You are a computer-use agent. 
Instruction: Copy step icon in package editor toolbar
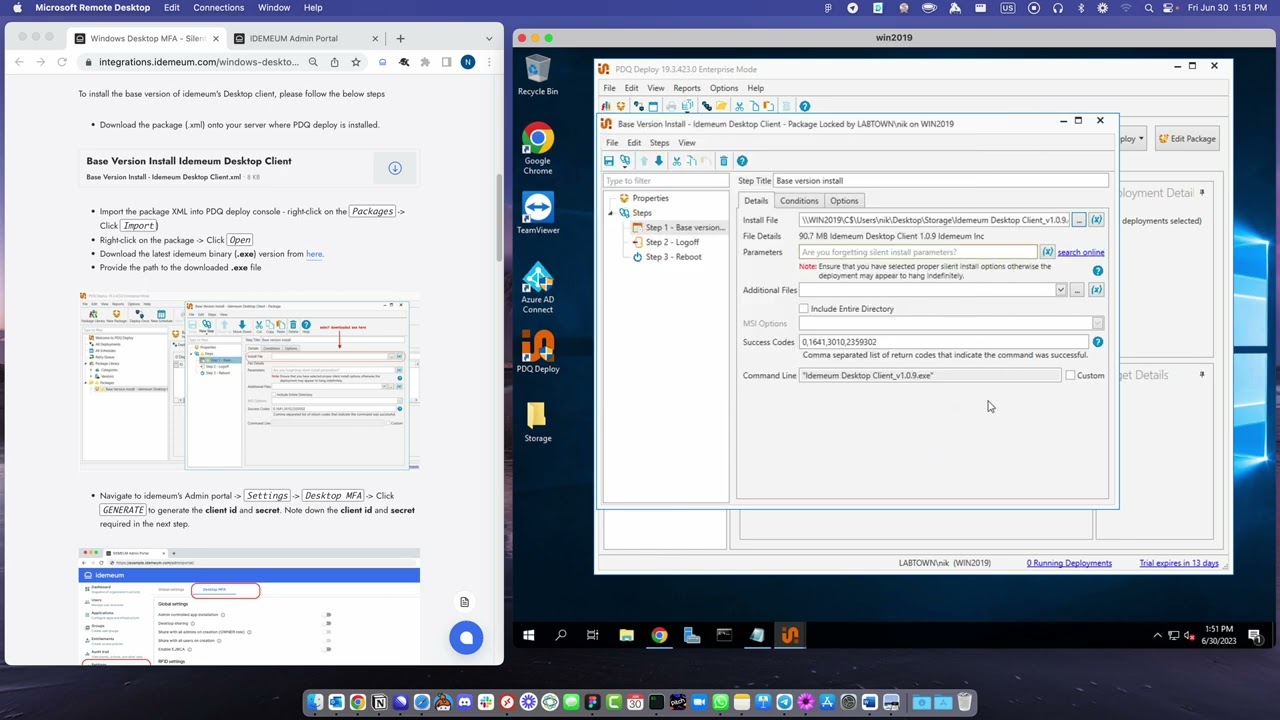point(690,161)
